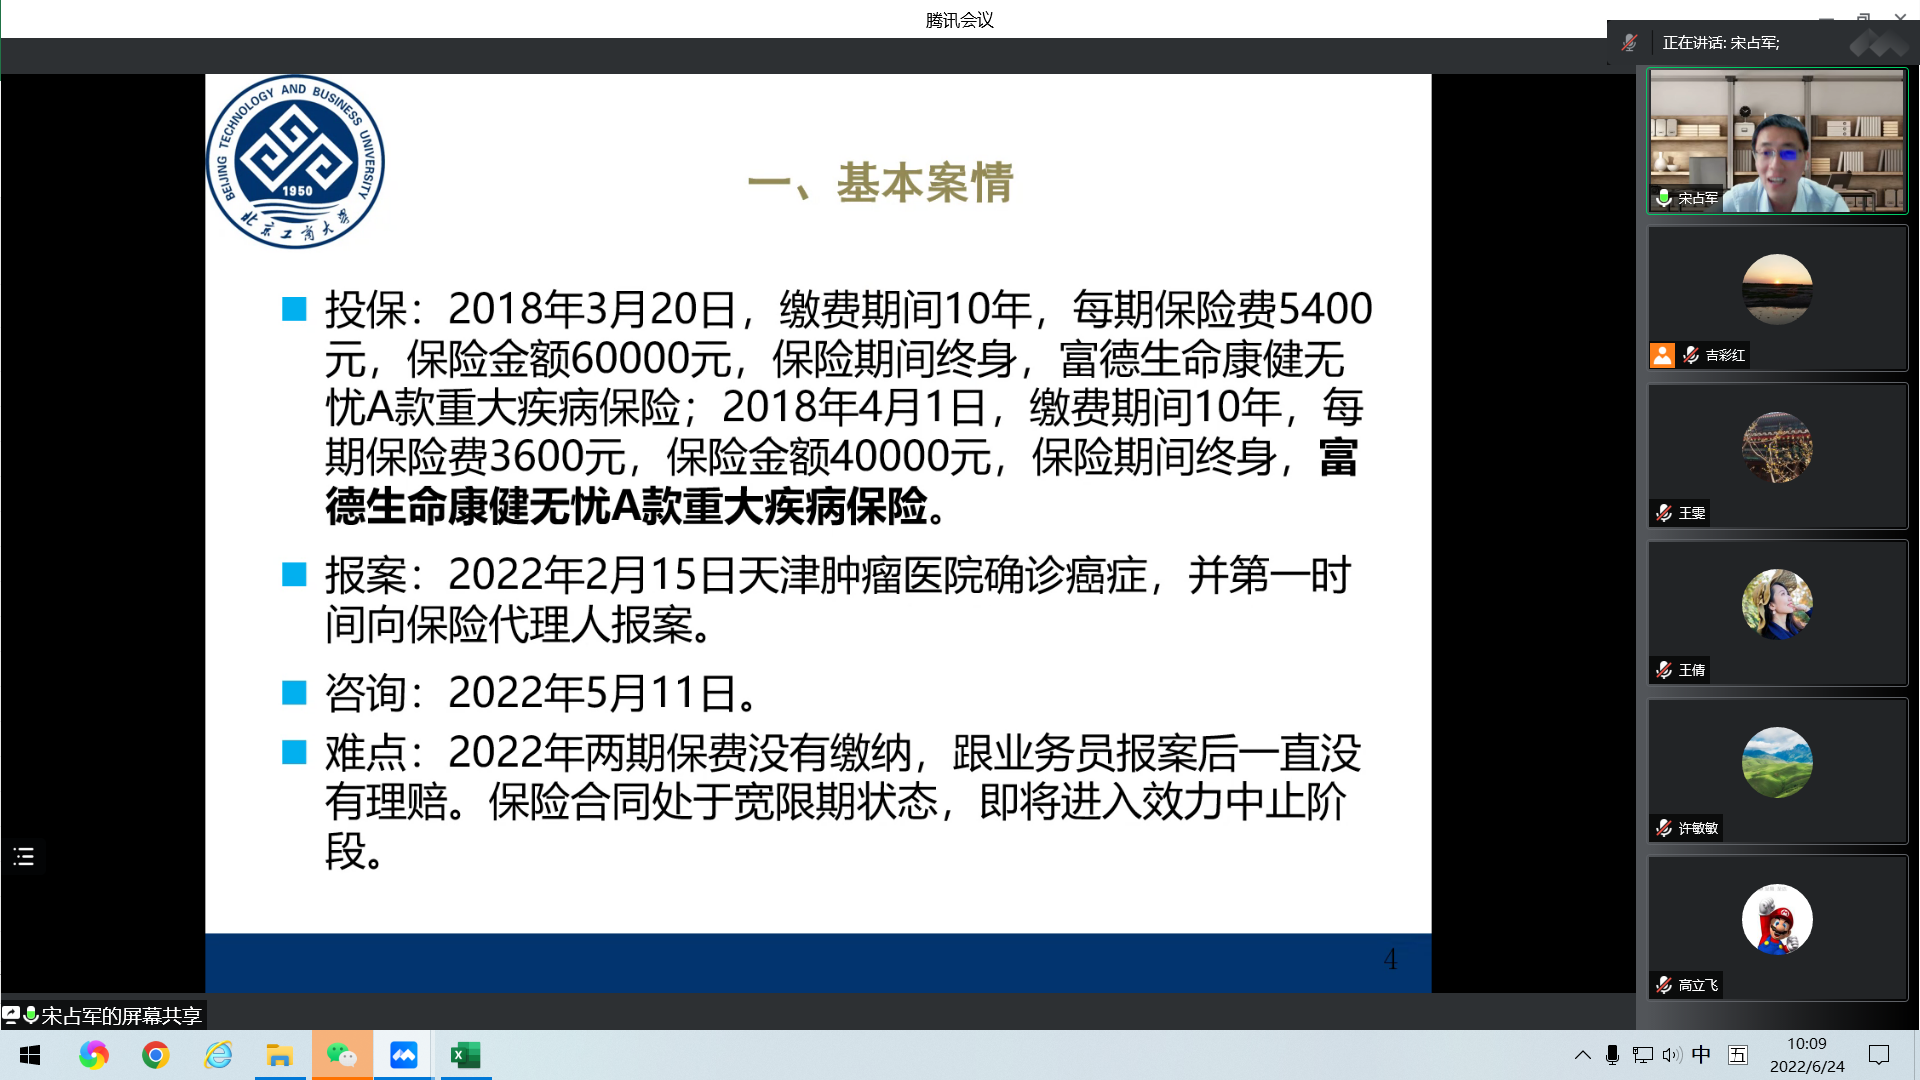Switch to Excel in taskbar
Screen dimensions: 1920x1080
click(466, 1055)
